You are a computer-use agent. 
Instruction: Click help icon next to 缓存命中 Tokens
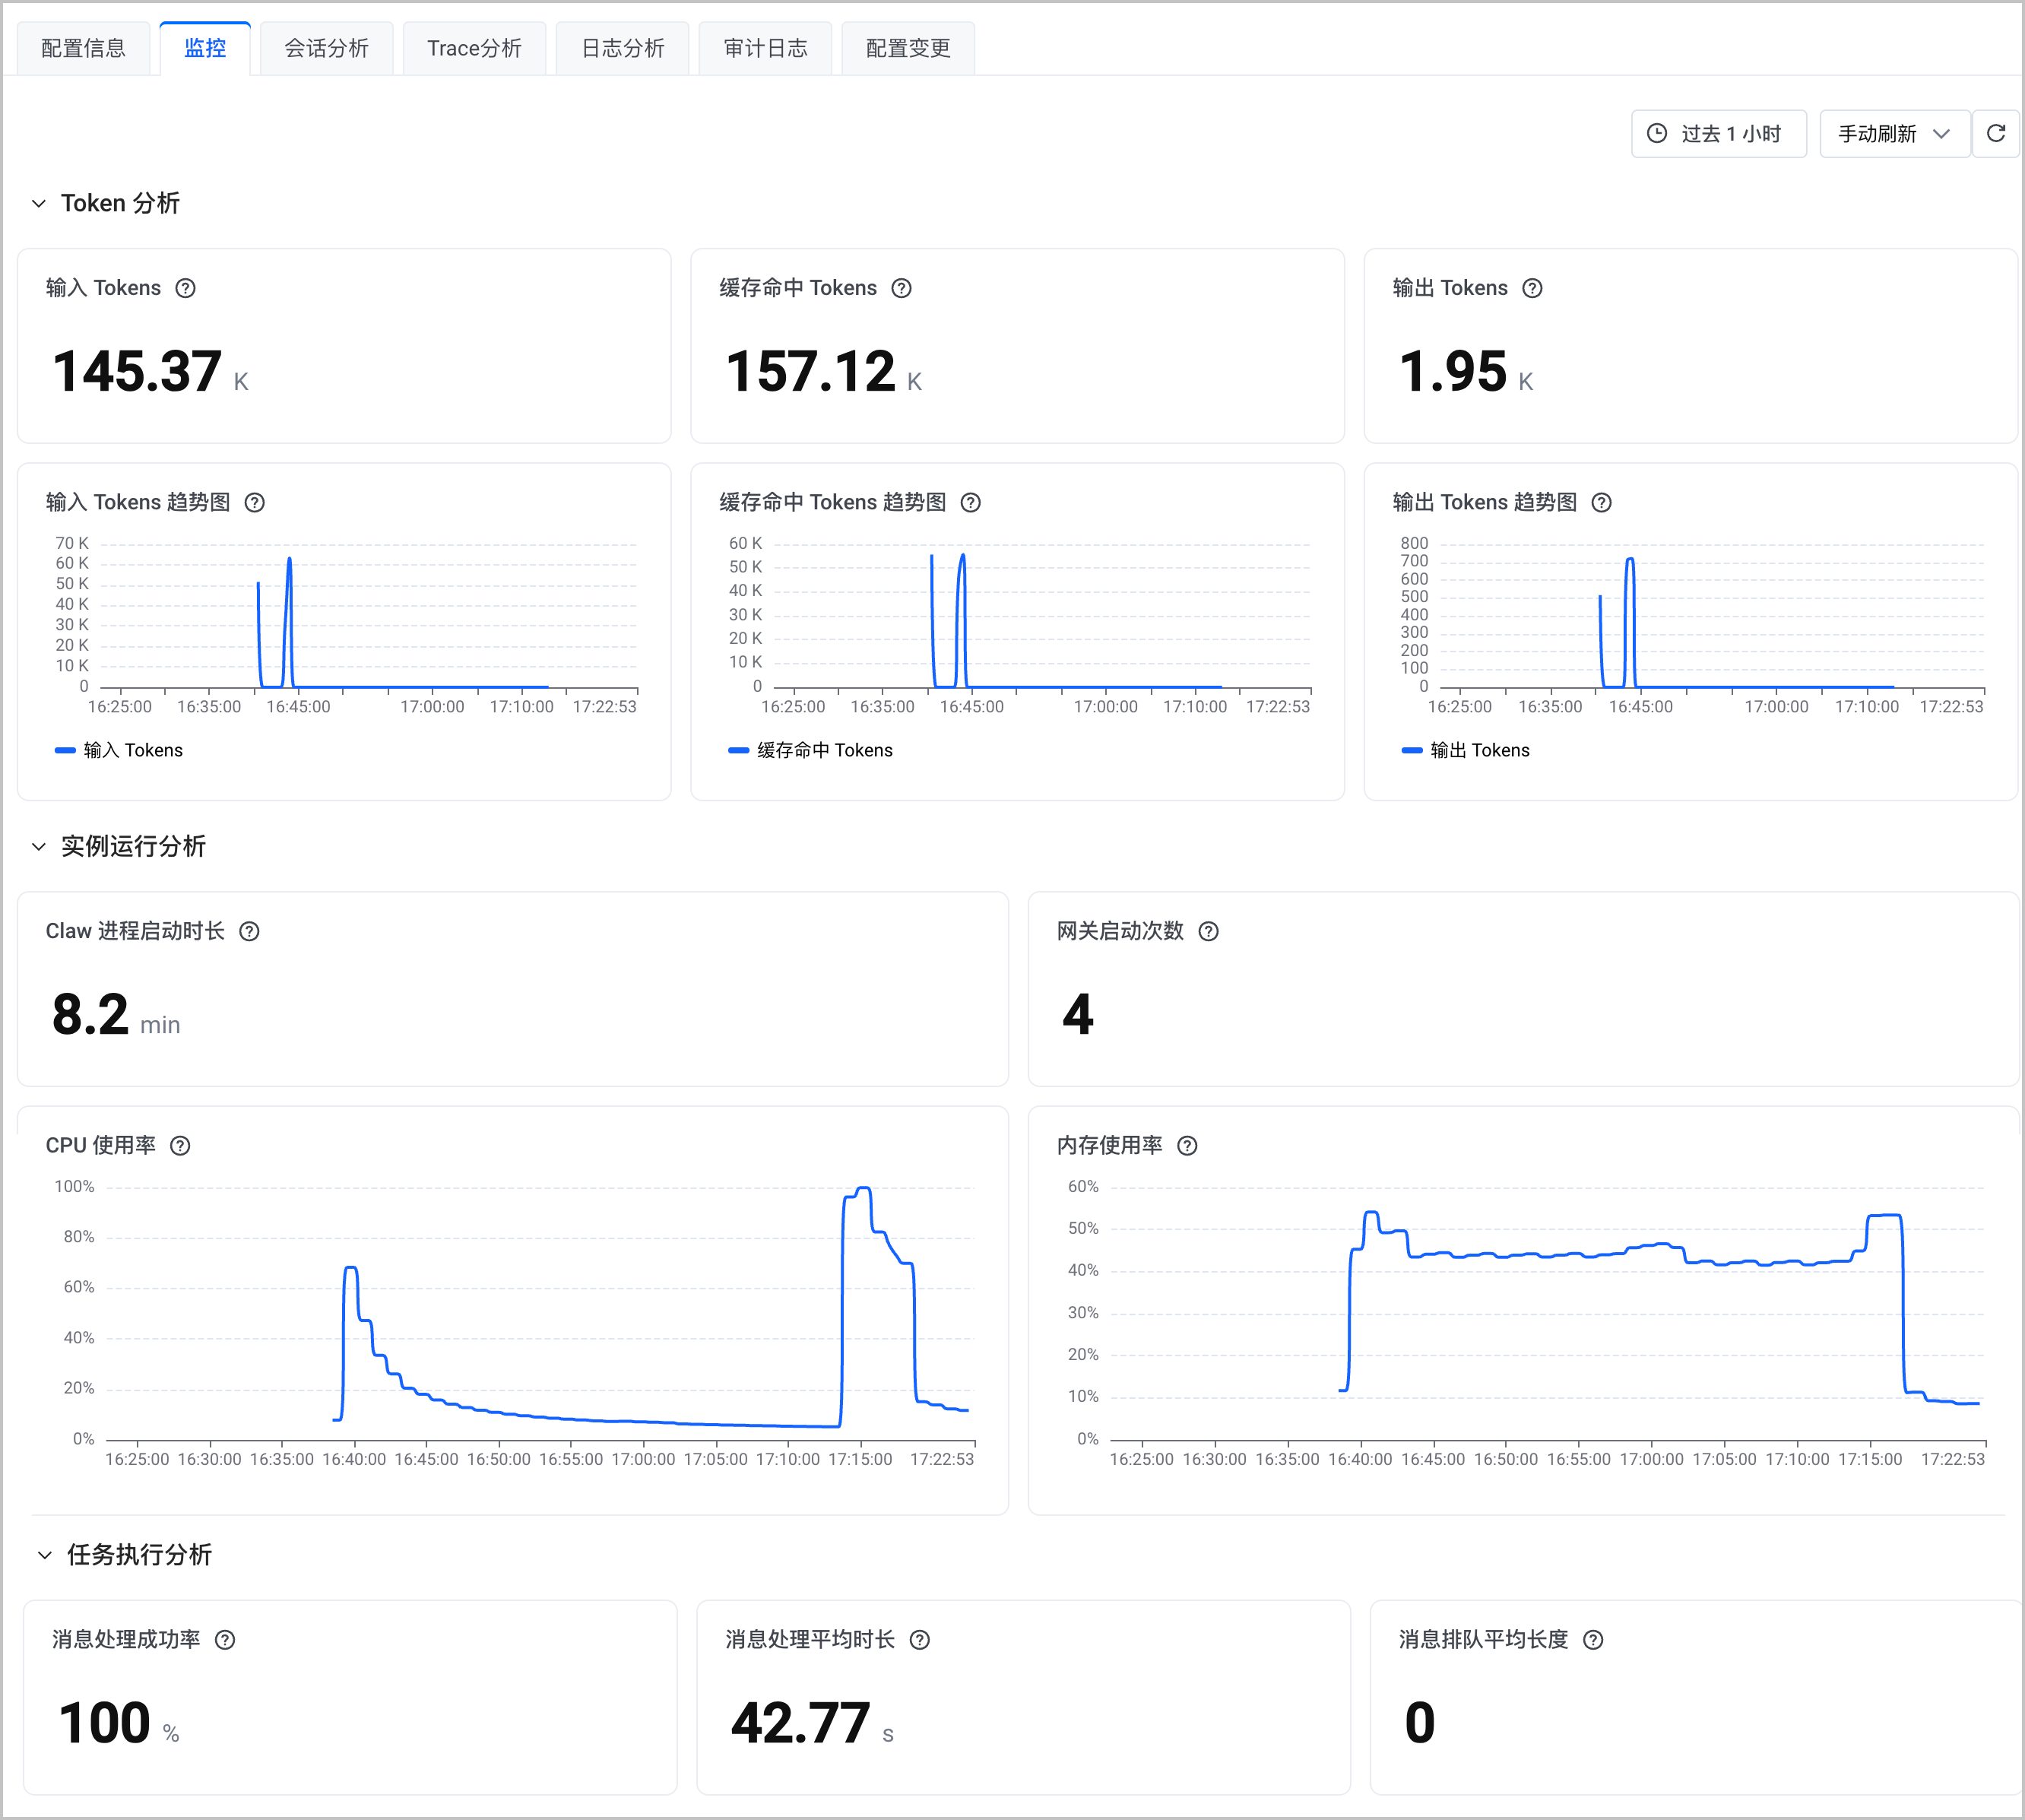coord(901,288)
